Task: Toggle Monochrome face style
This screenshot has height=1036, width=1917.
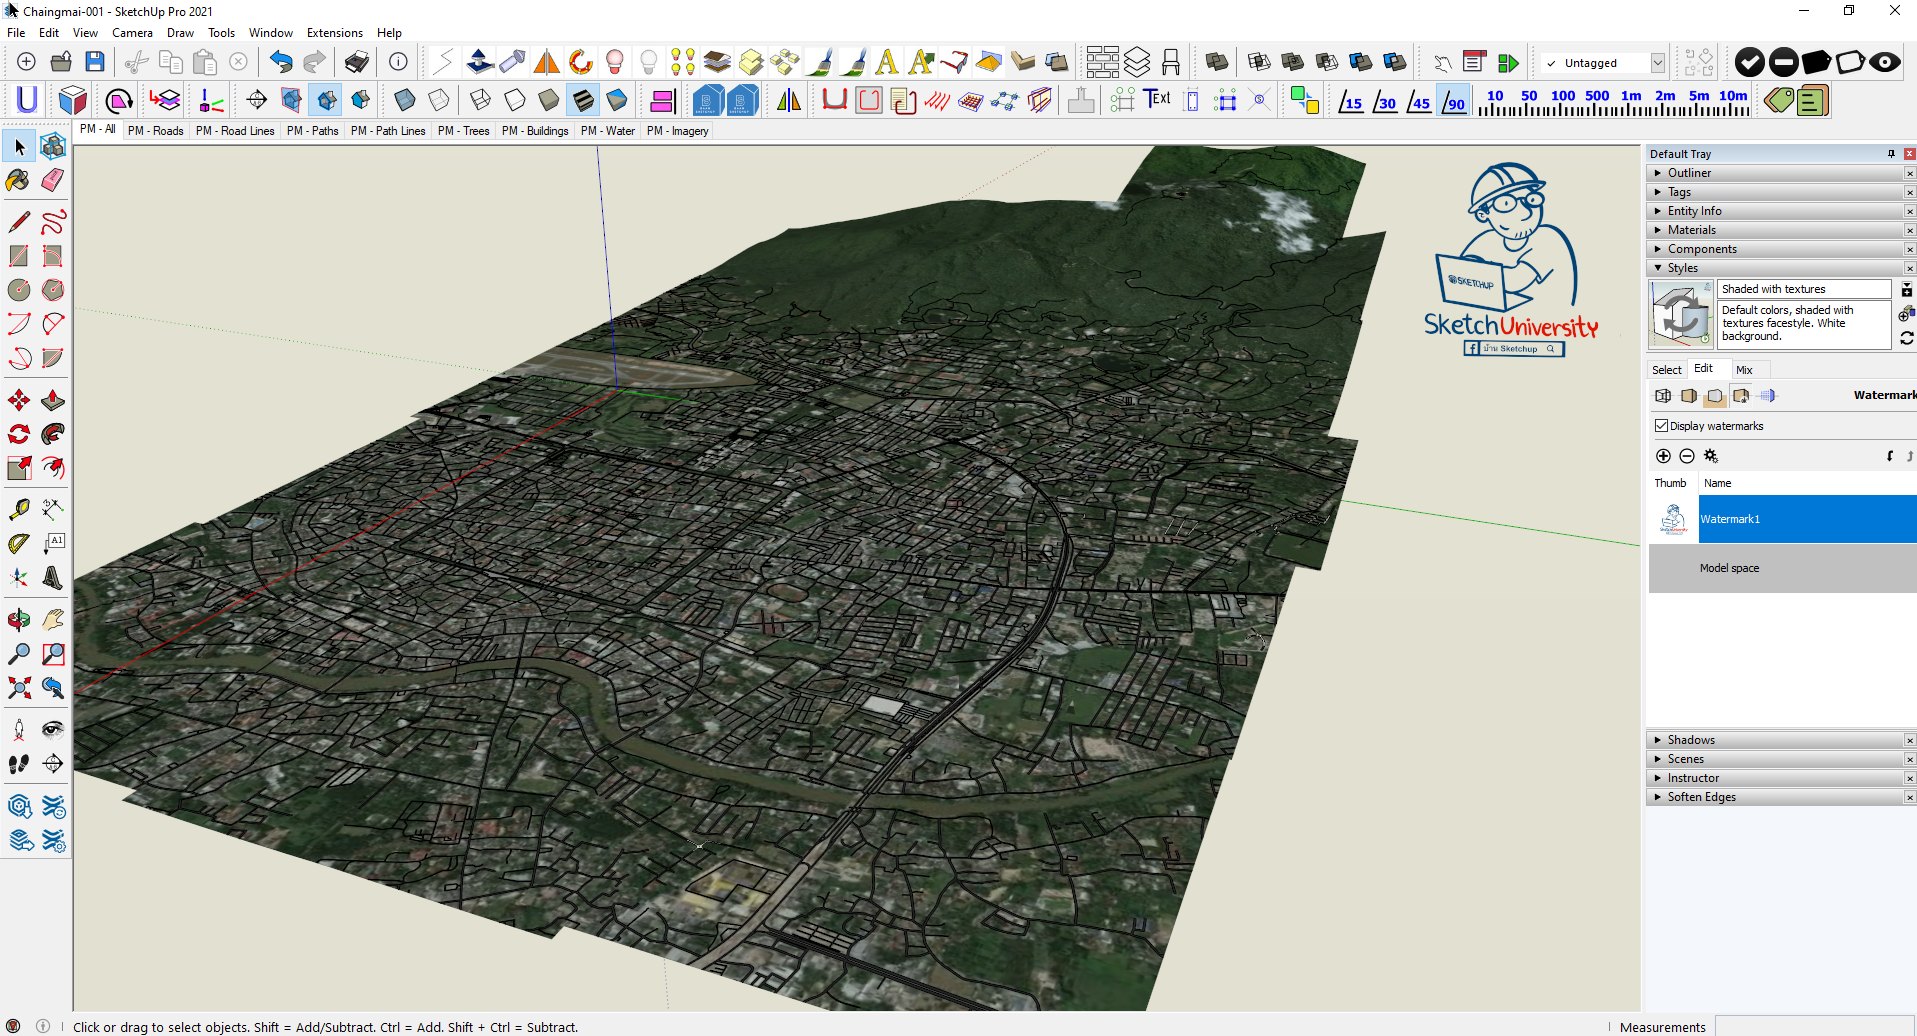Action: pos(617,100)
